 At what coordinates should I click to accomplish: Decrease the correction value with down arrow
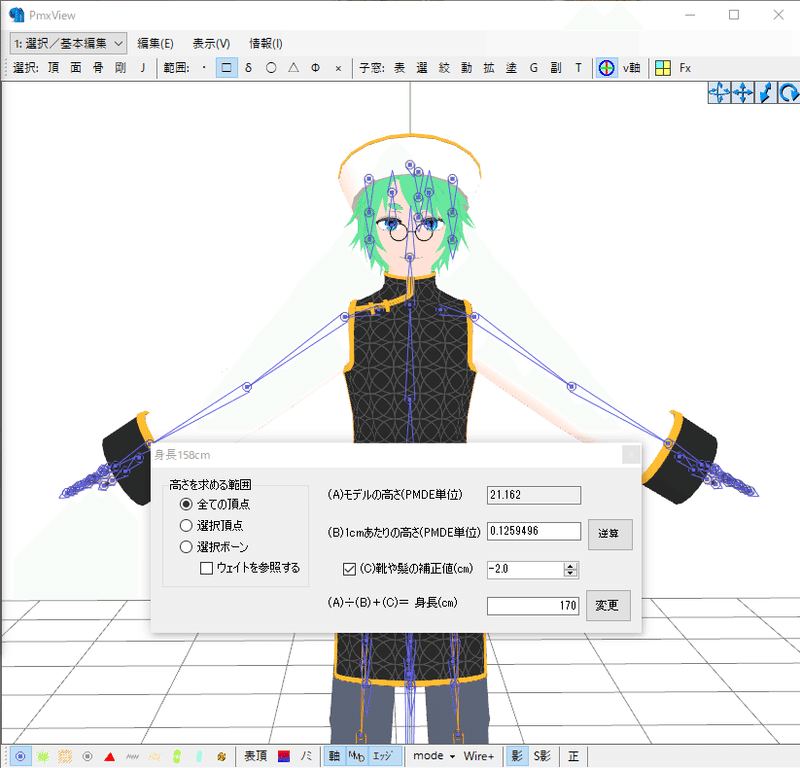[571, 574]
